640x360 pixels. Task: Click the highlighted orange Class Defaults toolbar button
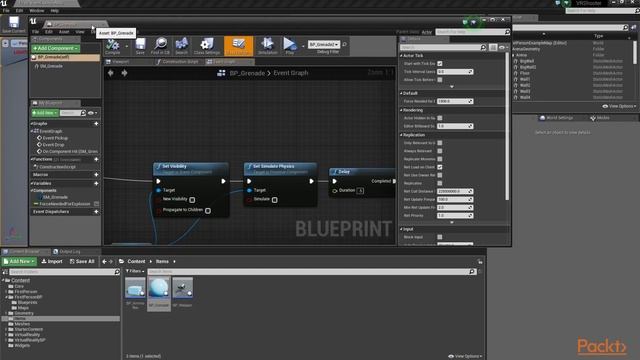pyautogui.click(x=238, y=46)
